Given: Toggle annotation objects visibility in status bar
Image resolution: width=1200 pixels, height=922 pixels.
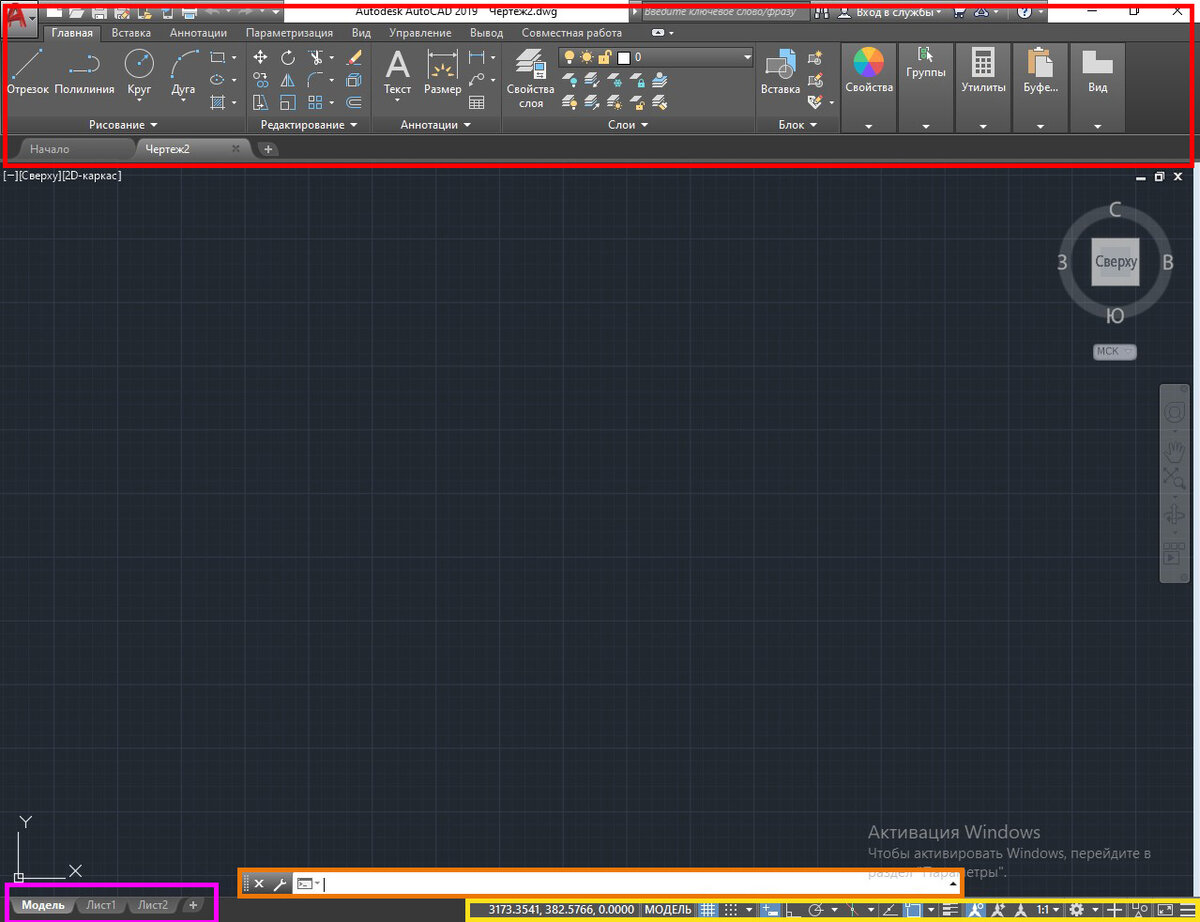Looking at the screenshot, I should pos(975,910).
